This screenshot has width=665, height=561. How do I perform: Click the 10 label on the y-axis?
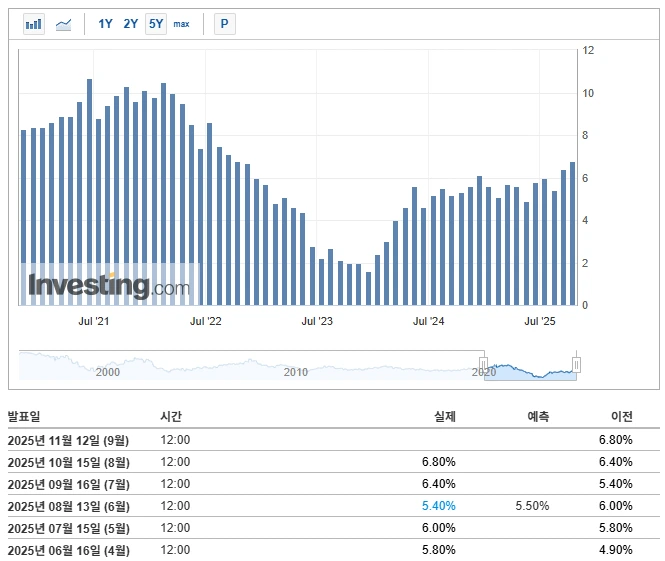point(588,93)
